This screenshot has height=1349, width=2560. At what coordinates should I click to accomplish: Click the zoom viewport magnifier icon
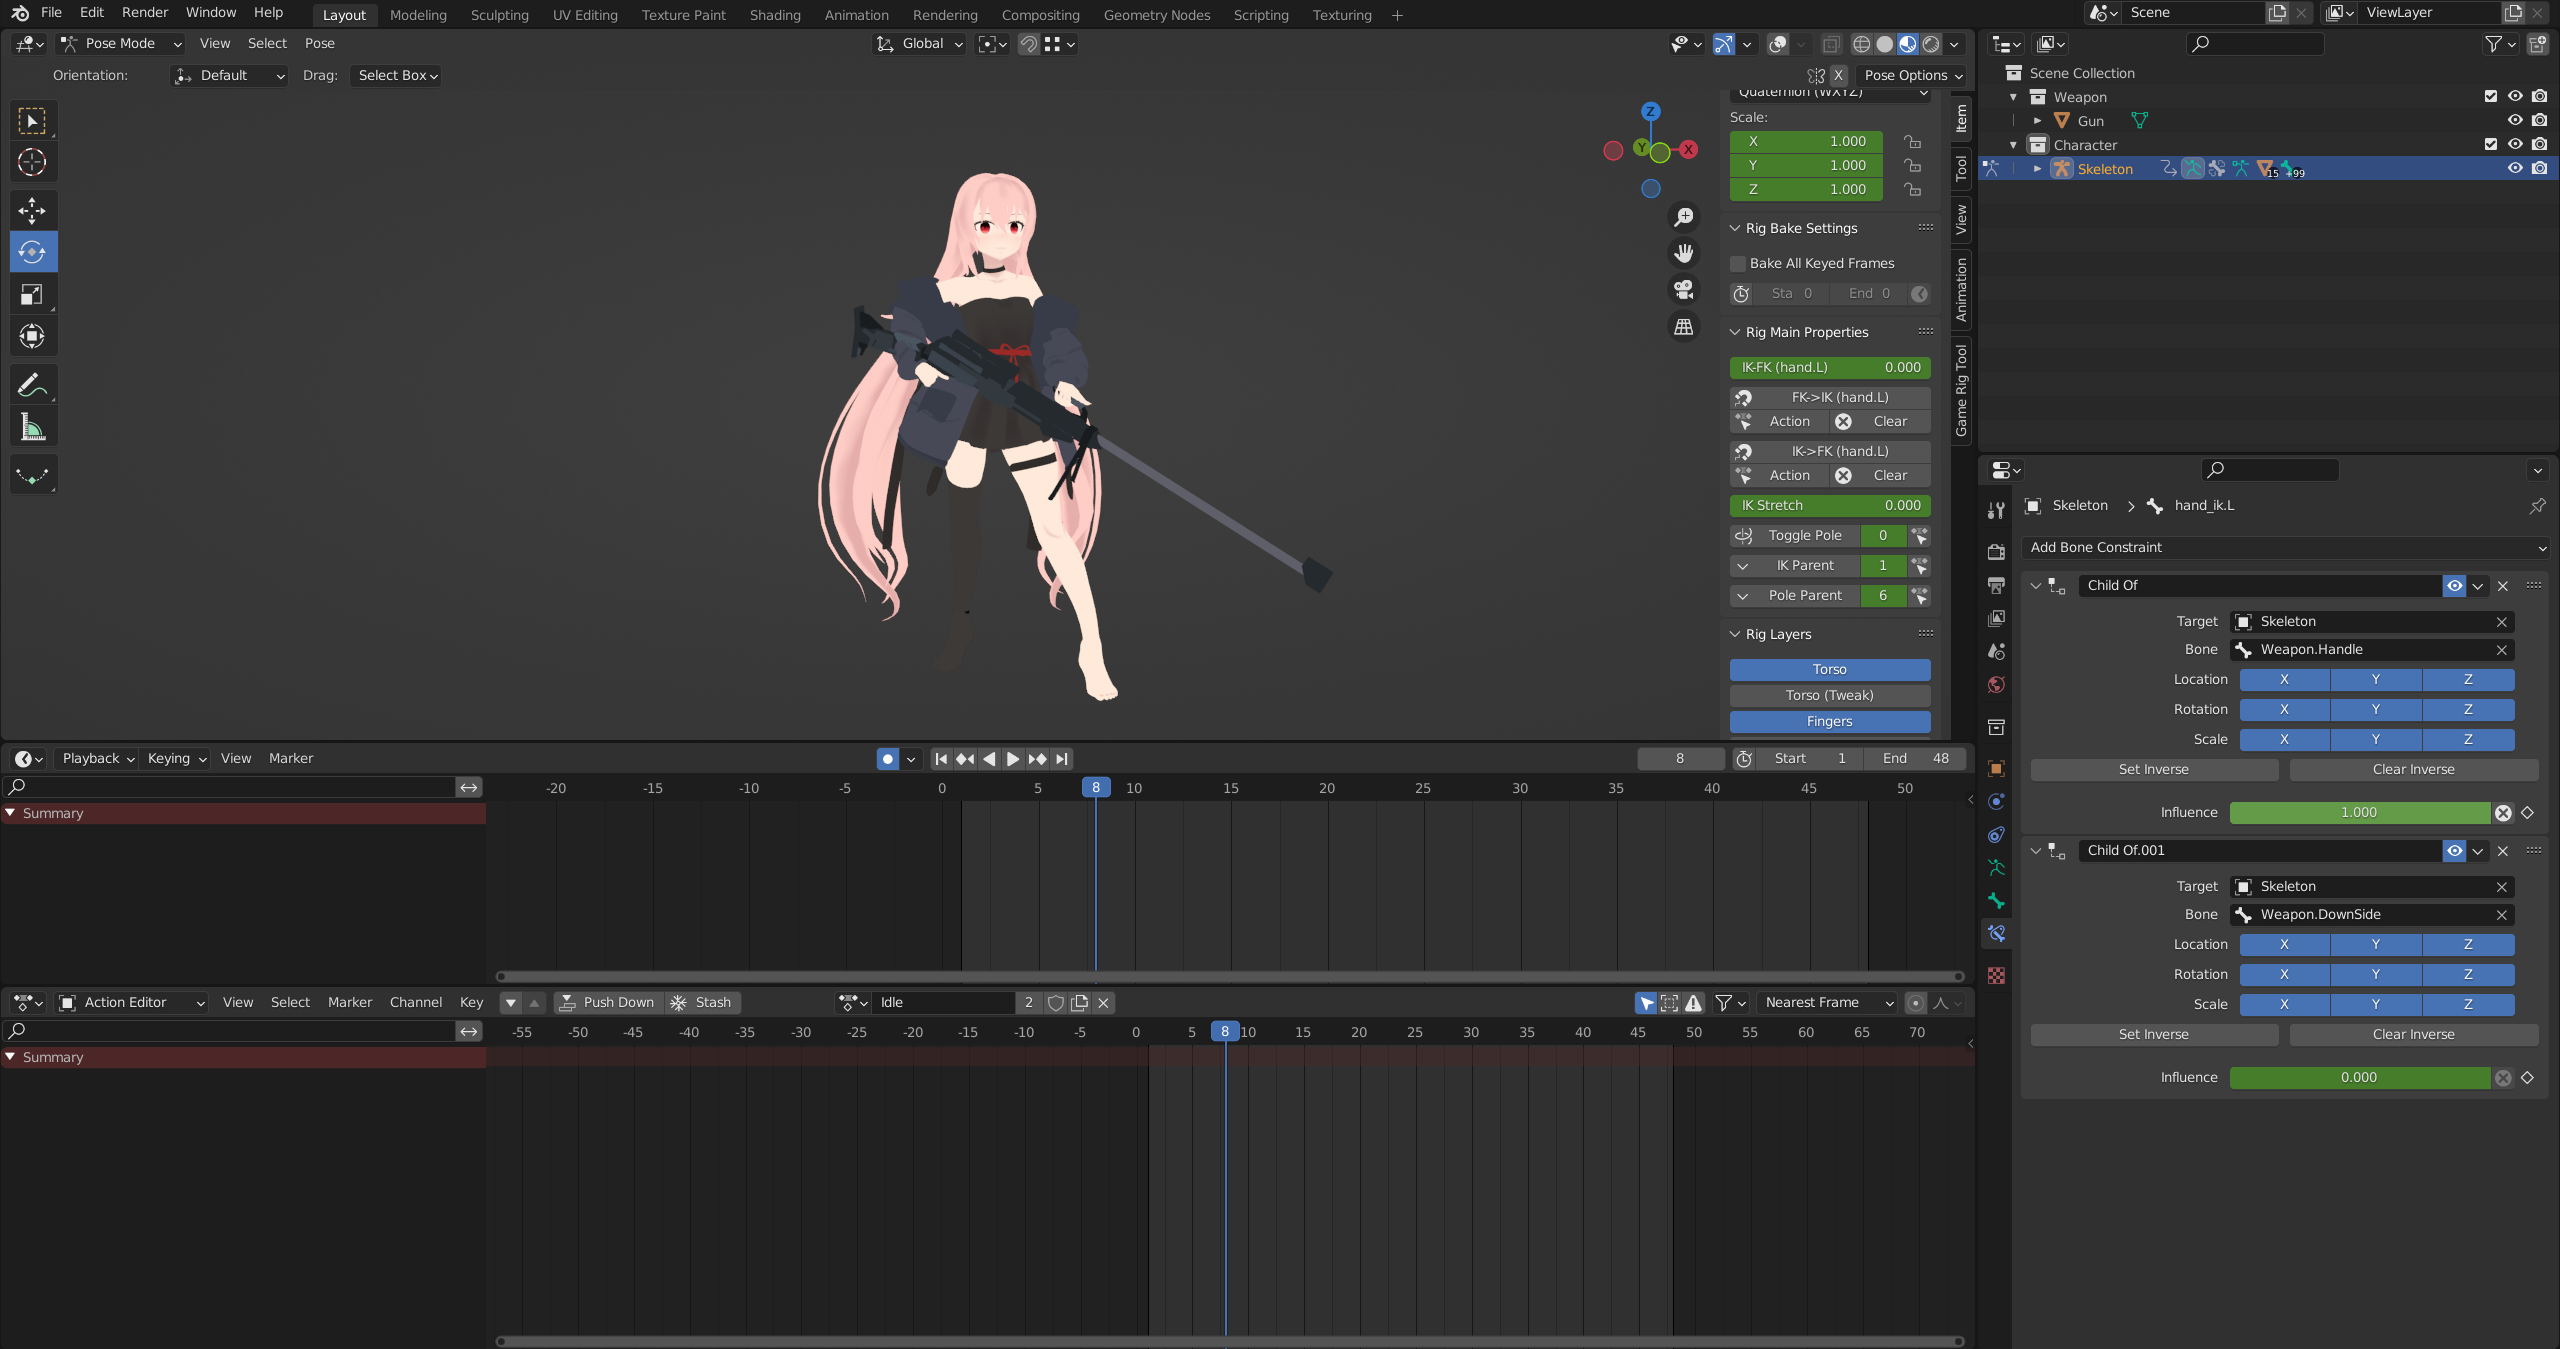1684,217
